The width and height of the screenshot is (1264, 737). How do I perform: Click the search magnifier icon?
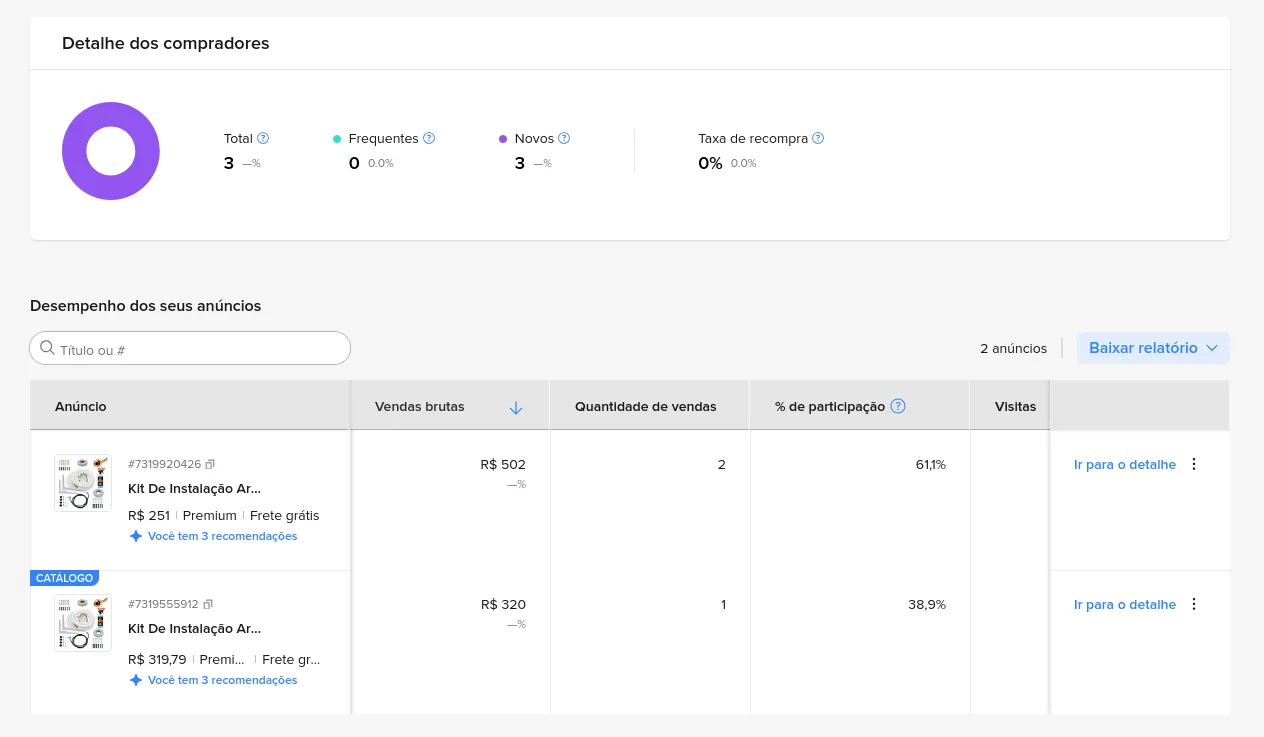(47, 348)
